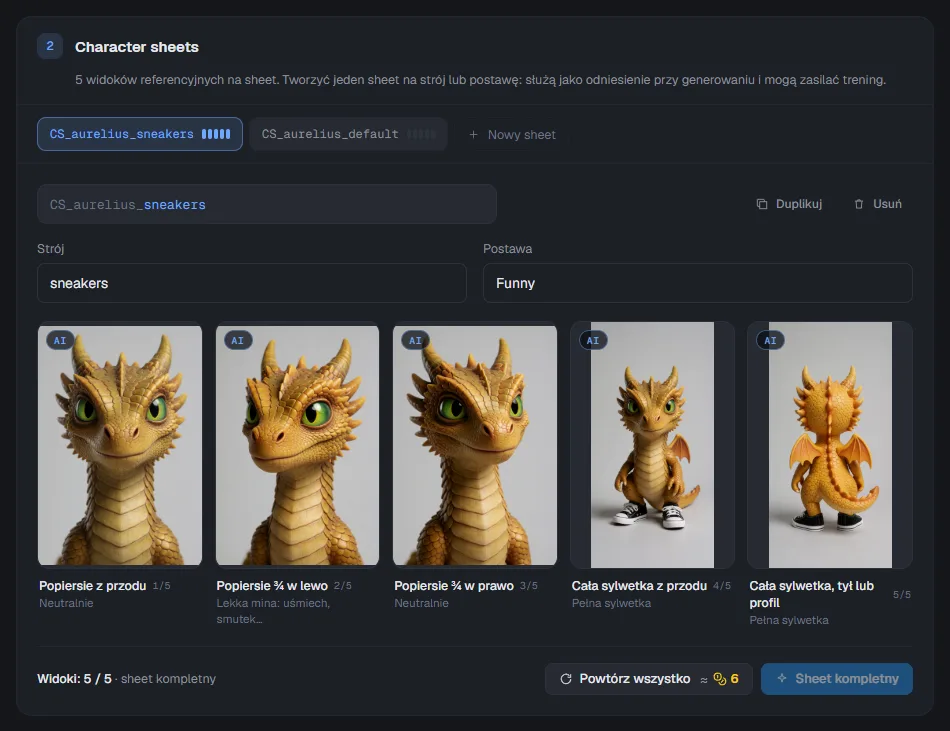Click the note "Lekka mina: uśmiech, smutek…"

tap(273, 611)
